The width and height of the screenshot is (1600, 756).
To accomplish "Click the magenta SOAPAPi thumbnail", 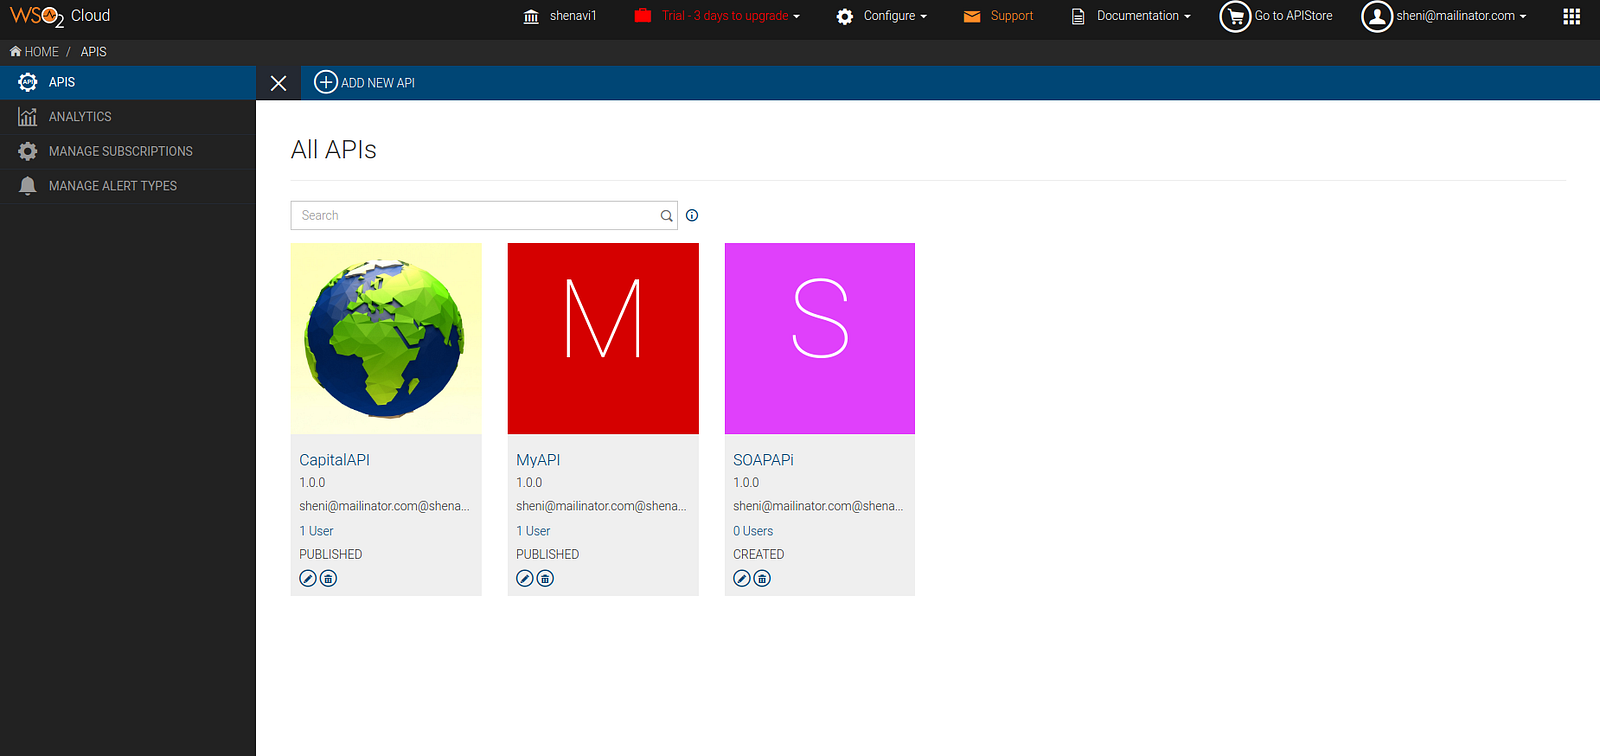I will pyautogui.click(x=820, y=338).
